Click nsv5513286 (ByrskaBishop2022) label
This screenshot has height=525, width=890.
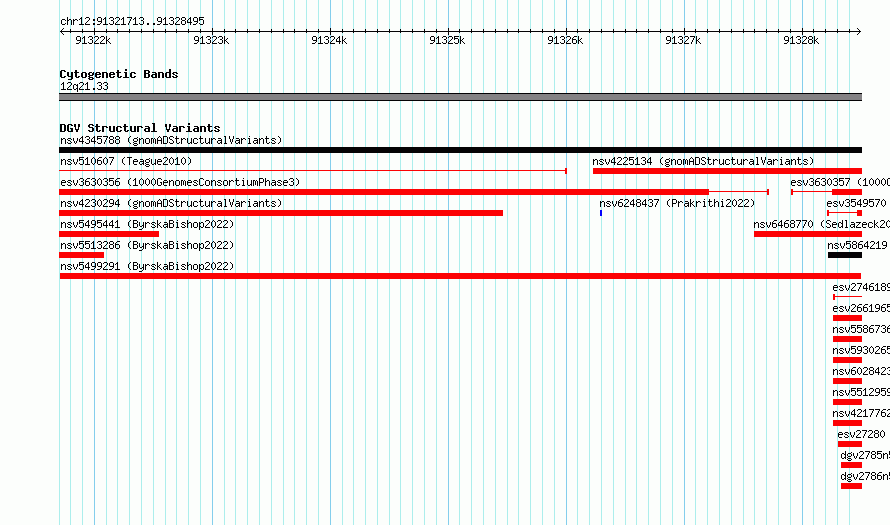pyautogui.click(x=147, y=245)
